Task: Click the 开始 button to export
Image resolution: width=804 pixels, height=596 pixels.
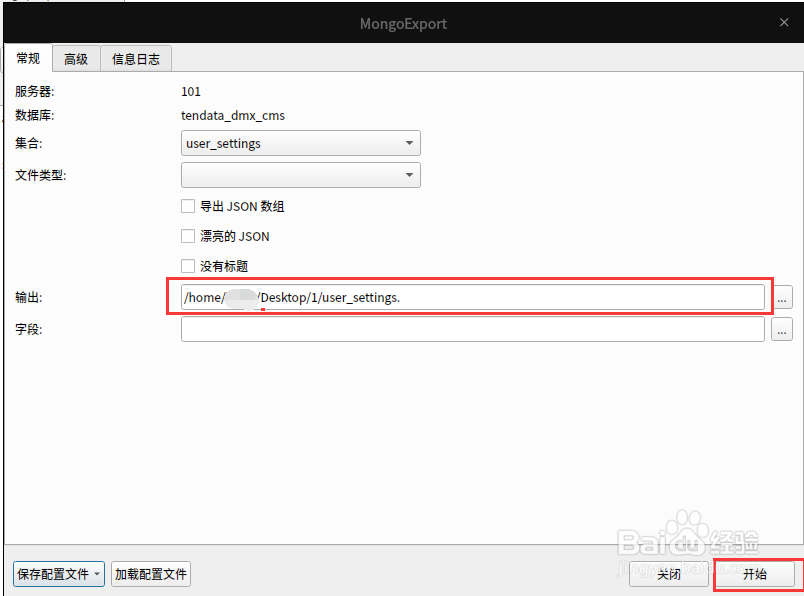Action: click(755, 574)
